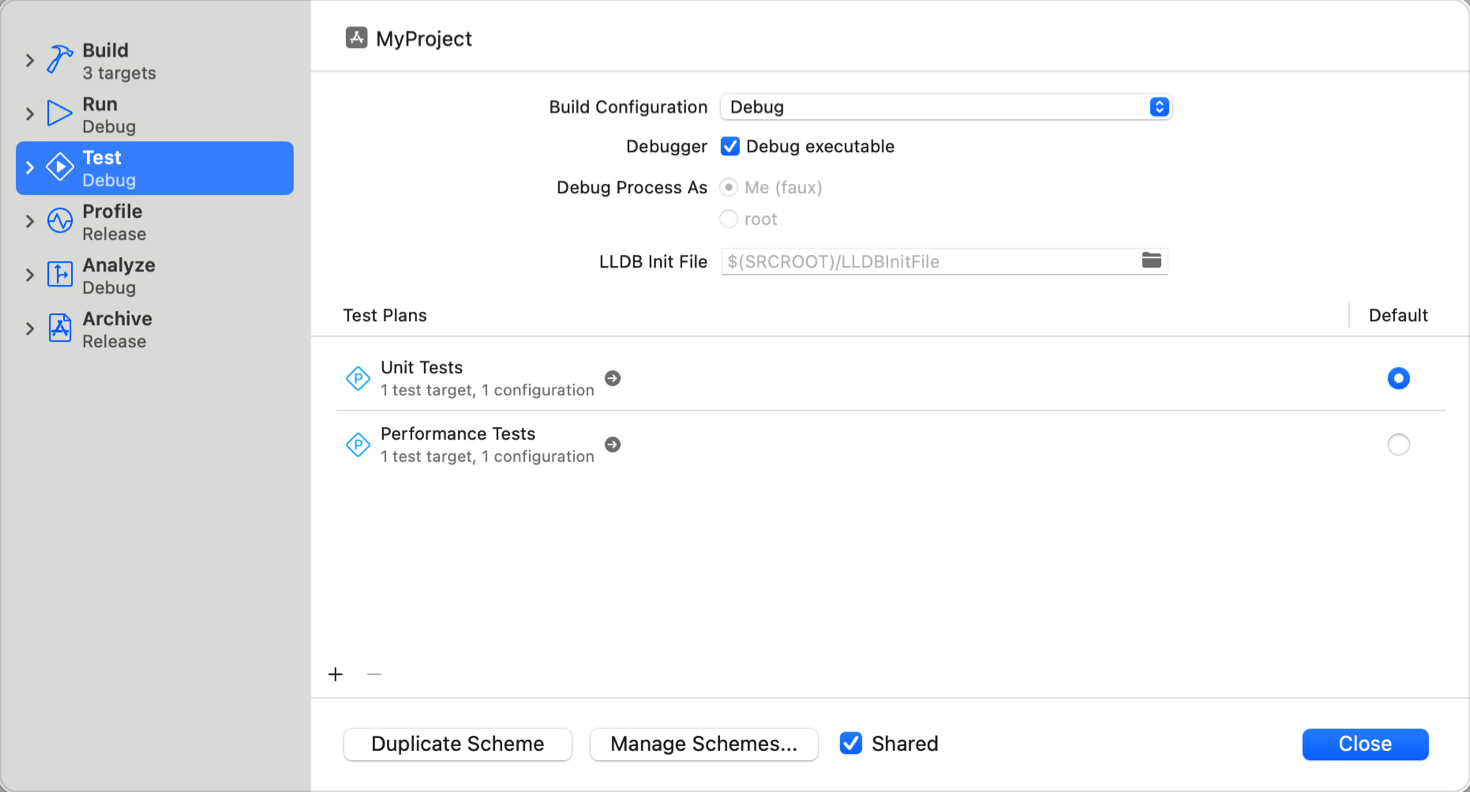1470x792 pixels.
Task: Select the Analyze scheme icon
Action: pyautogui.click(x=59, y=275)
